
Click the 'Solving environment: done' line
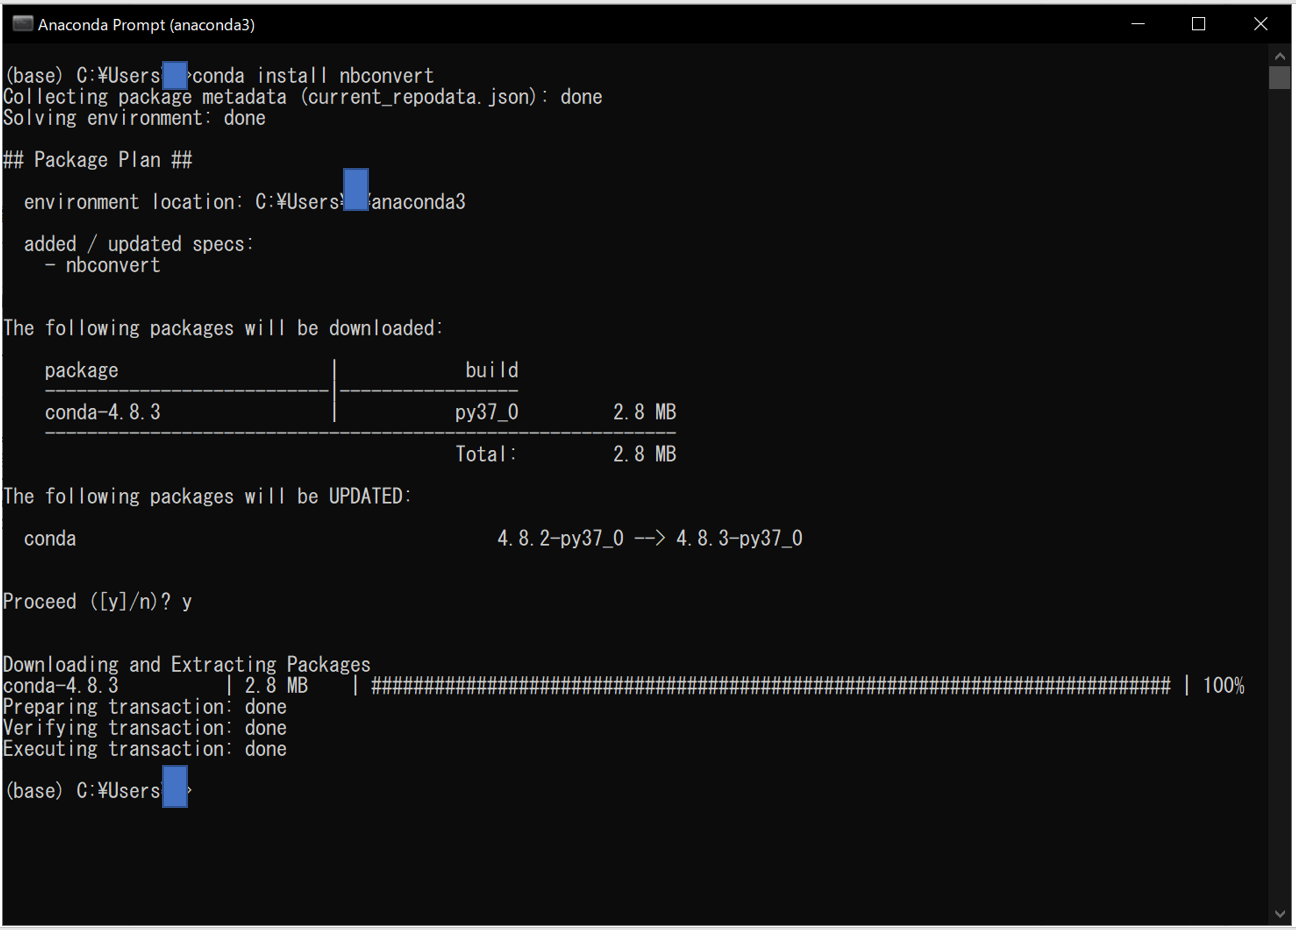click(134, 118)
